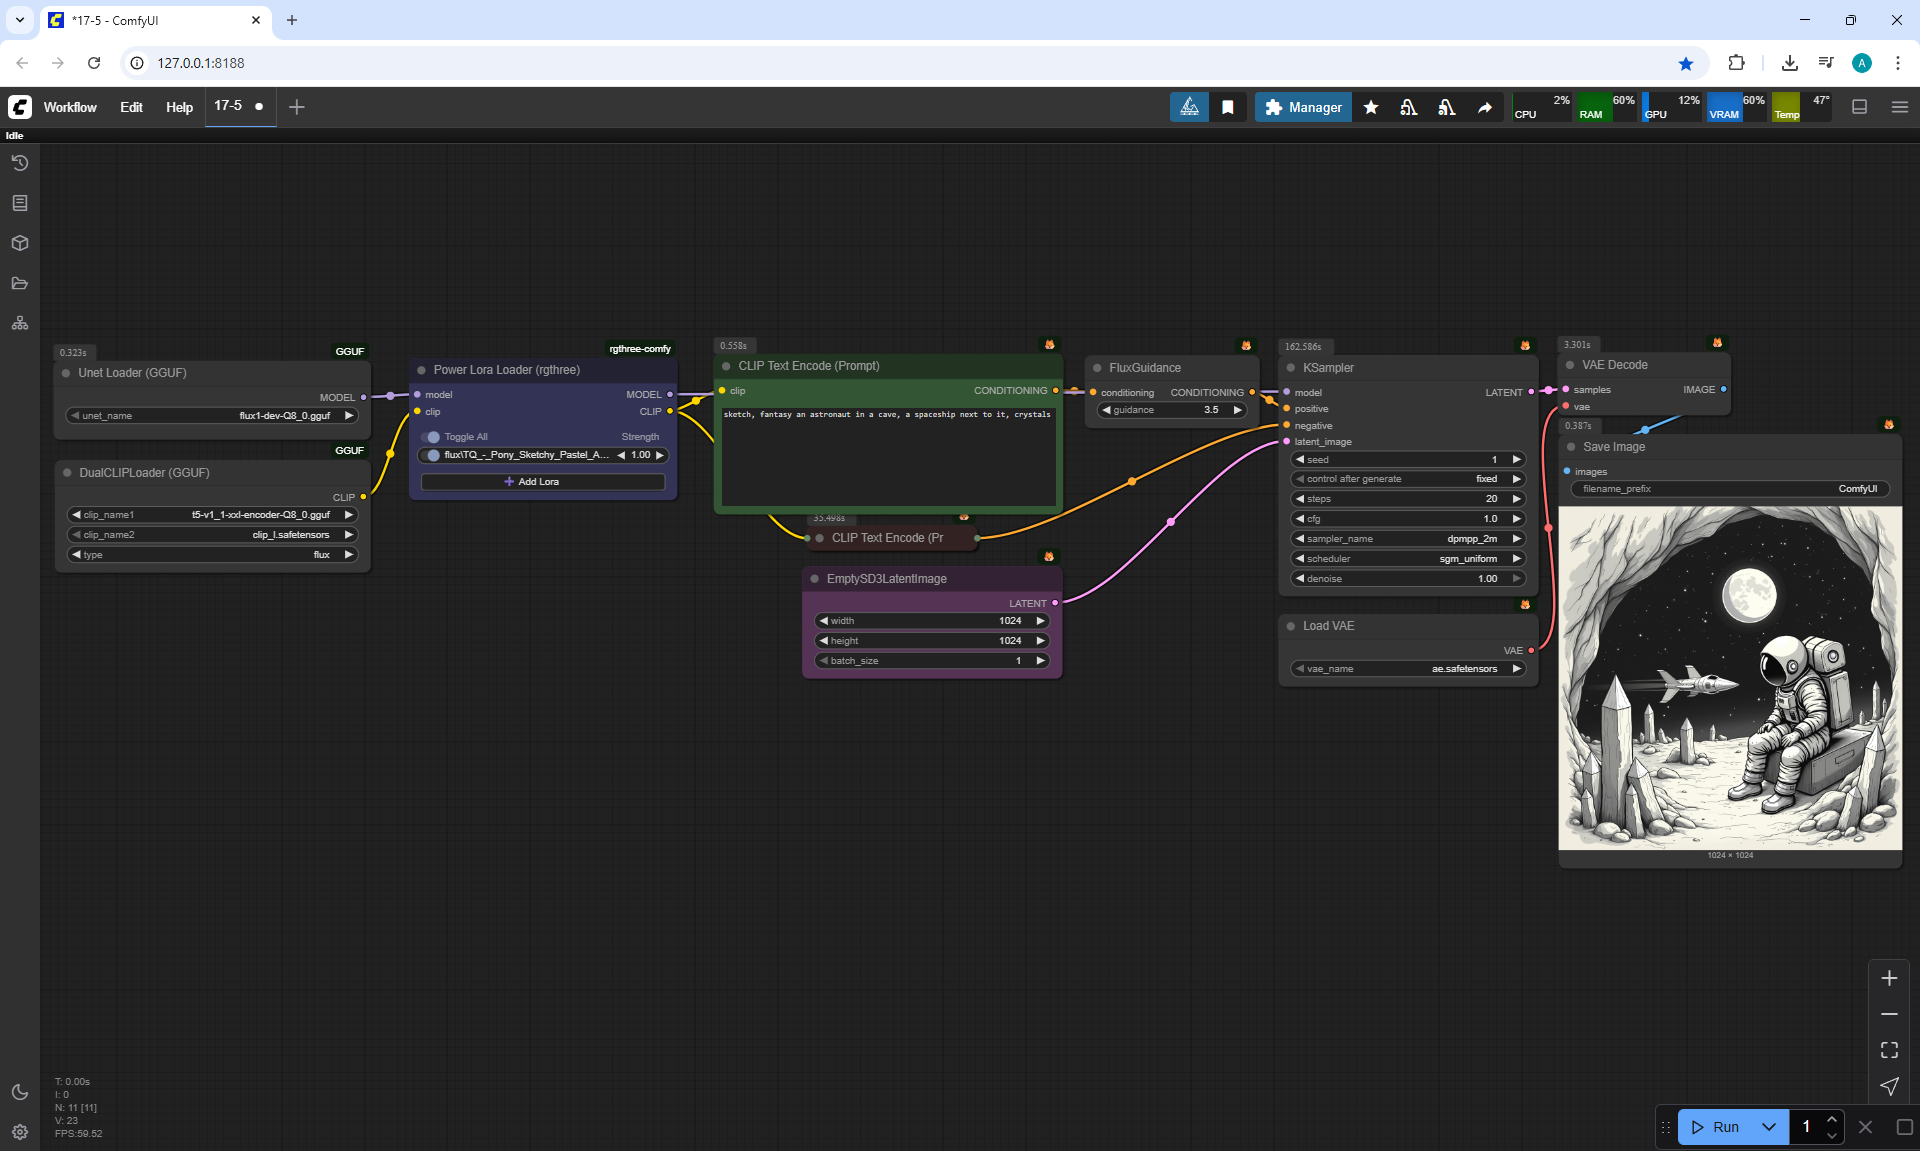Toggle the Pony_Sketchy_Pastel lora switch

pyautogui.click(x=431, y=455)
